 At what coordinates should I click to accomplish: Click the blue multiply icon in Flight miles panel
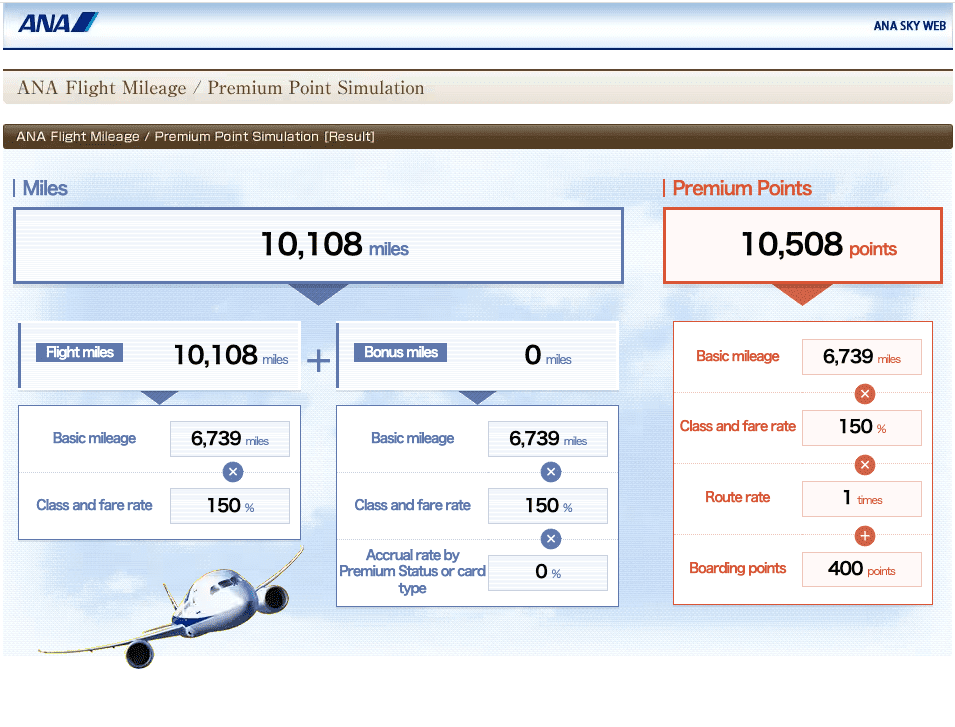tap(232, 472)
